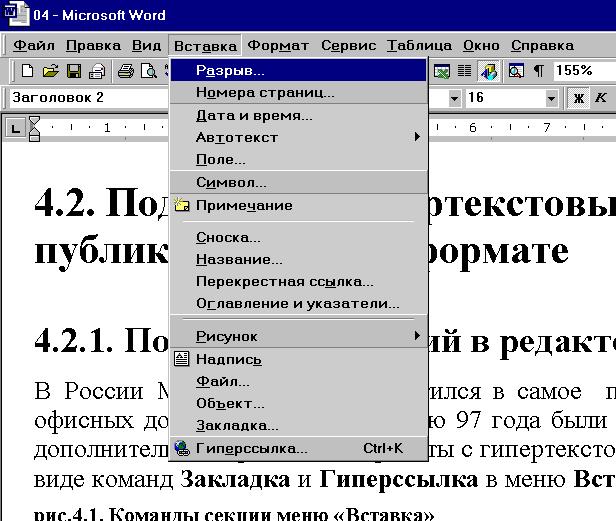Click the Word document icon in the title bar
This screenshot has width=616, height=521.
(x=15, y=13)
